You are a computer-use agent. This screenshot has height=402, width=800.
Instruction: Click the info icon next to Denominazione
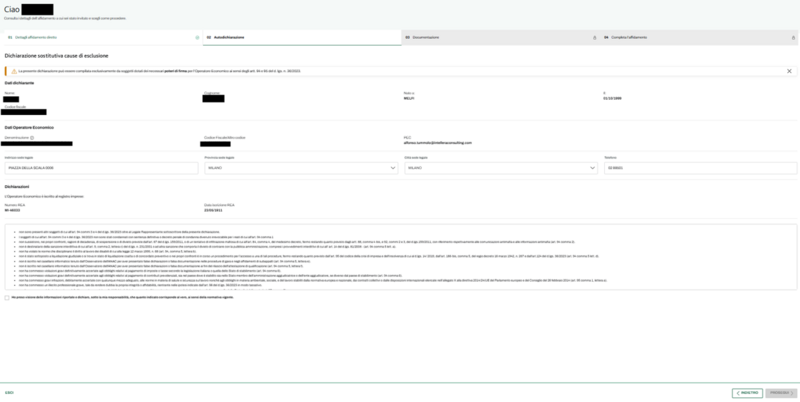(x=32, y=138)
